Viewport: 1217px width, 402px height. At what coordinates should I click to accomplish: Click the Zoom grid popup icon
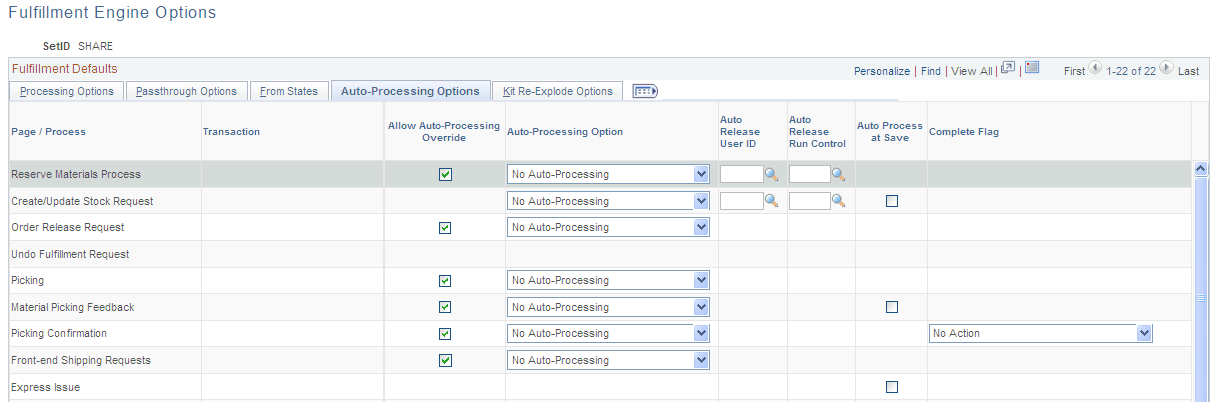[1008, 68]
